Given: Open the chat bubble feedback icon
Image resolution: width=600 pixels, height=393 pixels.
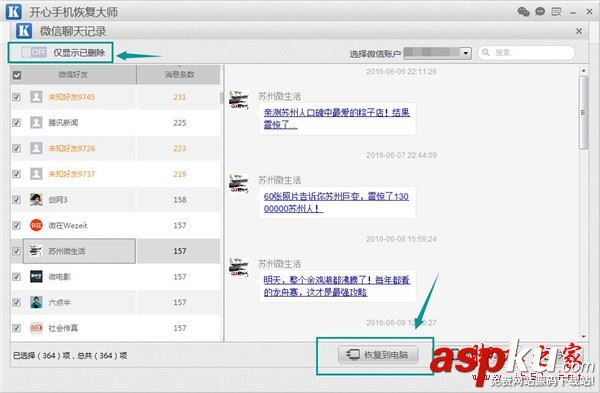Looking at the screenshot, I should (540, 11).
